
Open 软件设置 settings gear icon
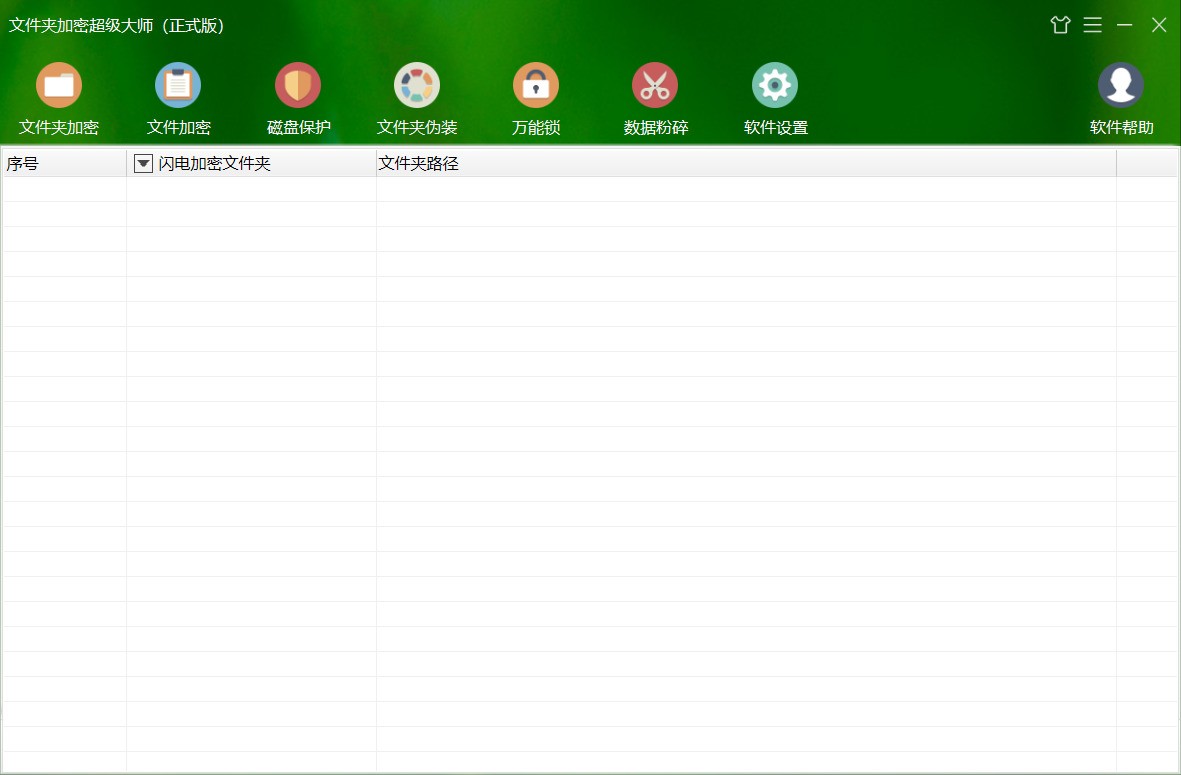[775, 86]
